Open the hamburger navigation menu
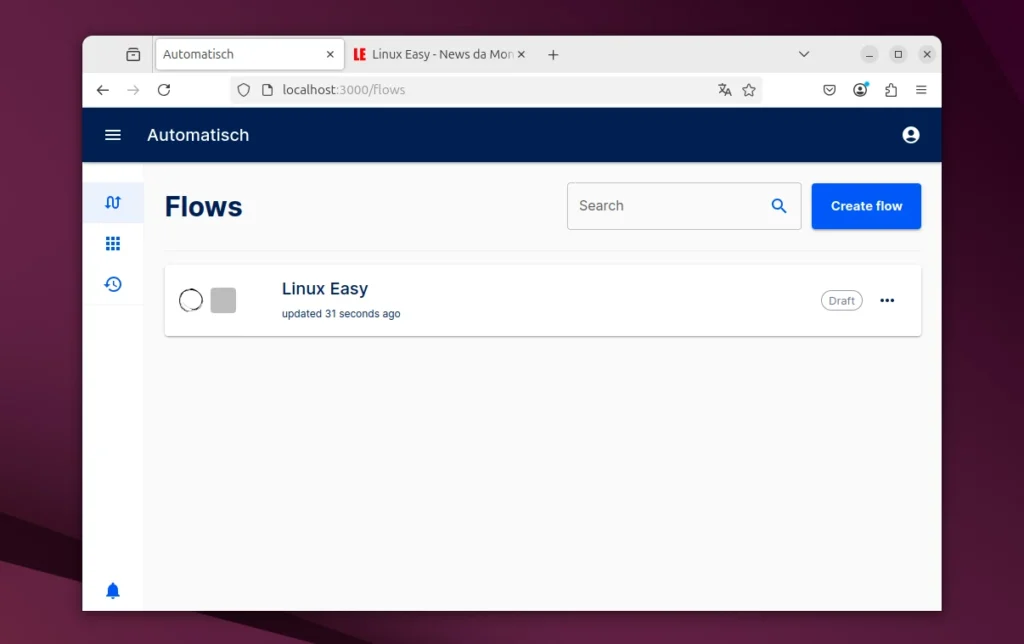Image resolution: width=1024 pixels, height=644 pixels. pyautogui.click(x=113, y=135)
